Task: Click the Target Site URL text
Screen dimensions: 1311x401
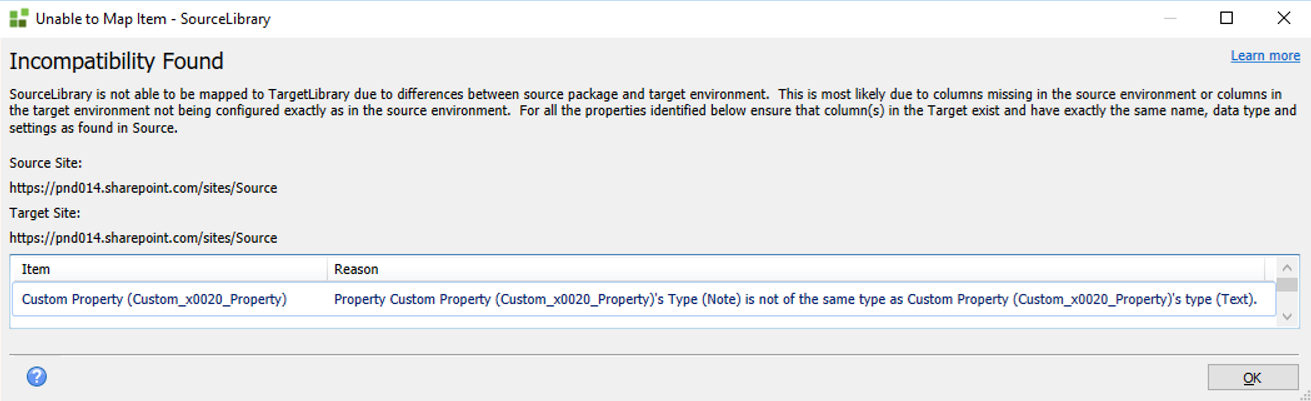Action: [x=143, y=238]
